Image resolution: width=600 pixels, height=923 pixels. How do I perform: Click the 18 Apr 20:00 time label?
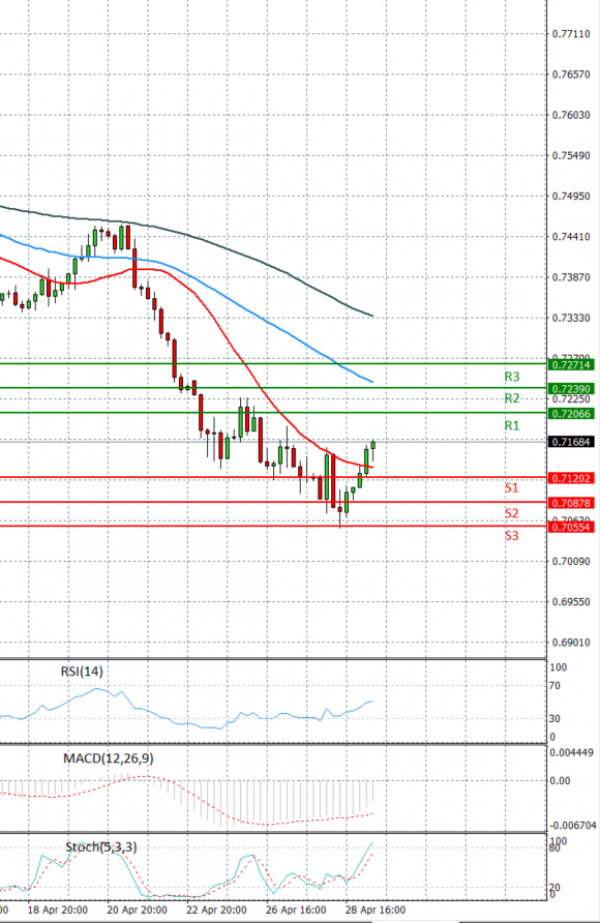pos(56,912)
